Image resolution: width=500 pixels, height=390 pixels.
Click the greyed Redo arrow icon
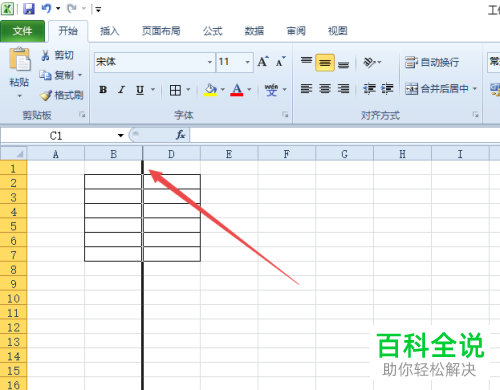coord(71,9)
